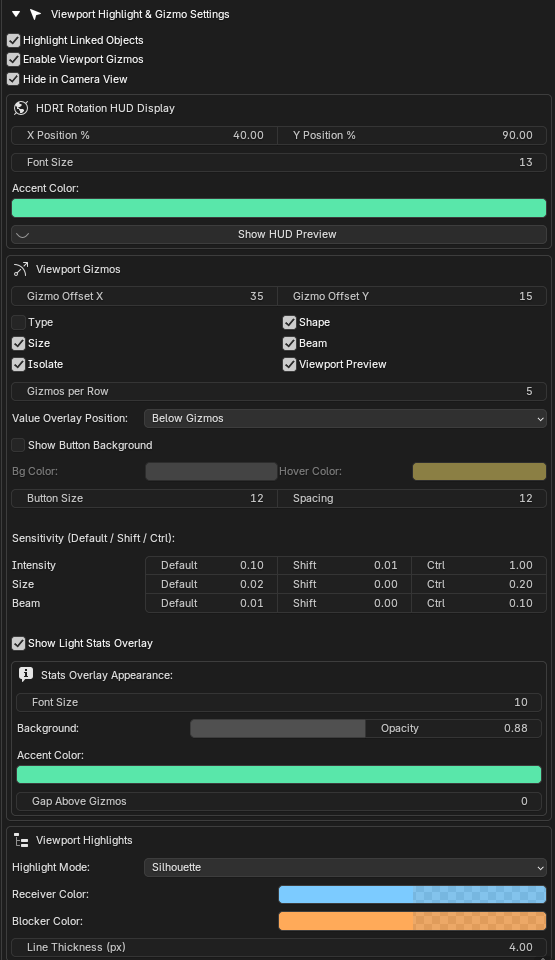Enable Show Button Background
The width and height of the screenshot is (555, 960).
click(19, 445)
